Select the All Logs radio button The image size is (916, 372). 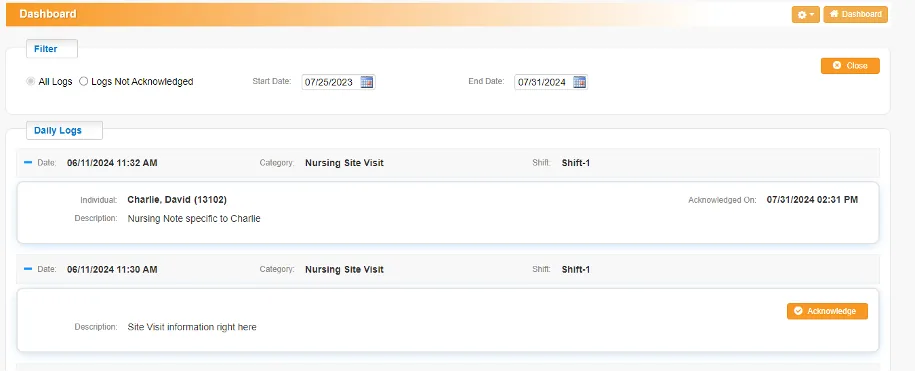(x=30, y=82)
